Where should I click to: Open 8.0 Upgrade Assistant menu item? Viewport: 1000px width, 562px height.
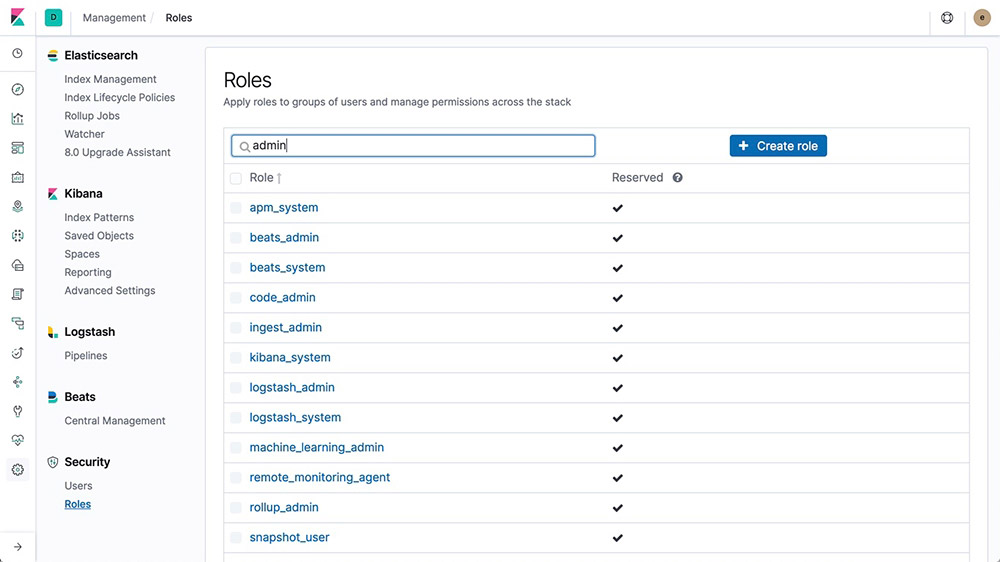117,152
